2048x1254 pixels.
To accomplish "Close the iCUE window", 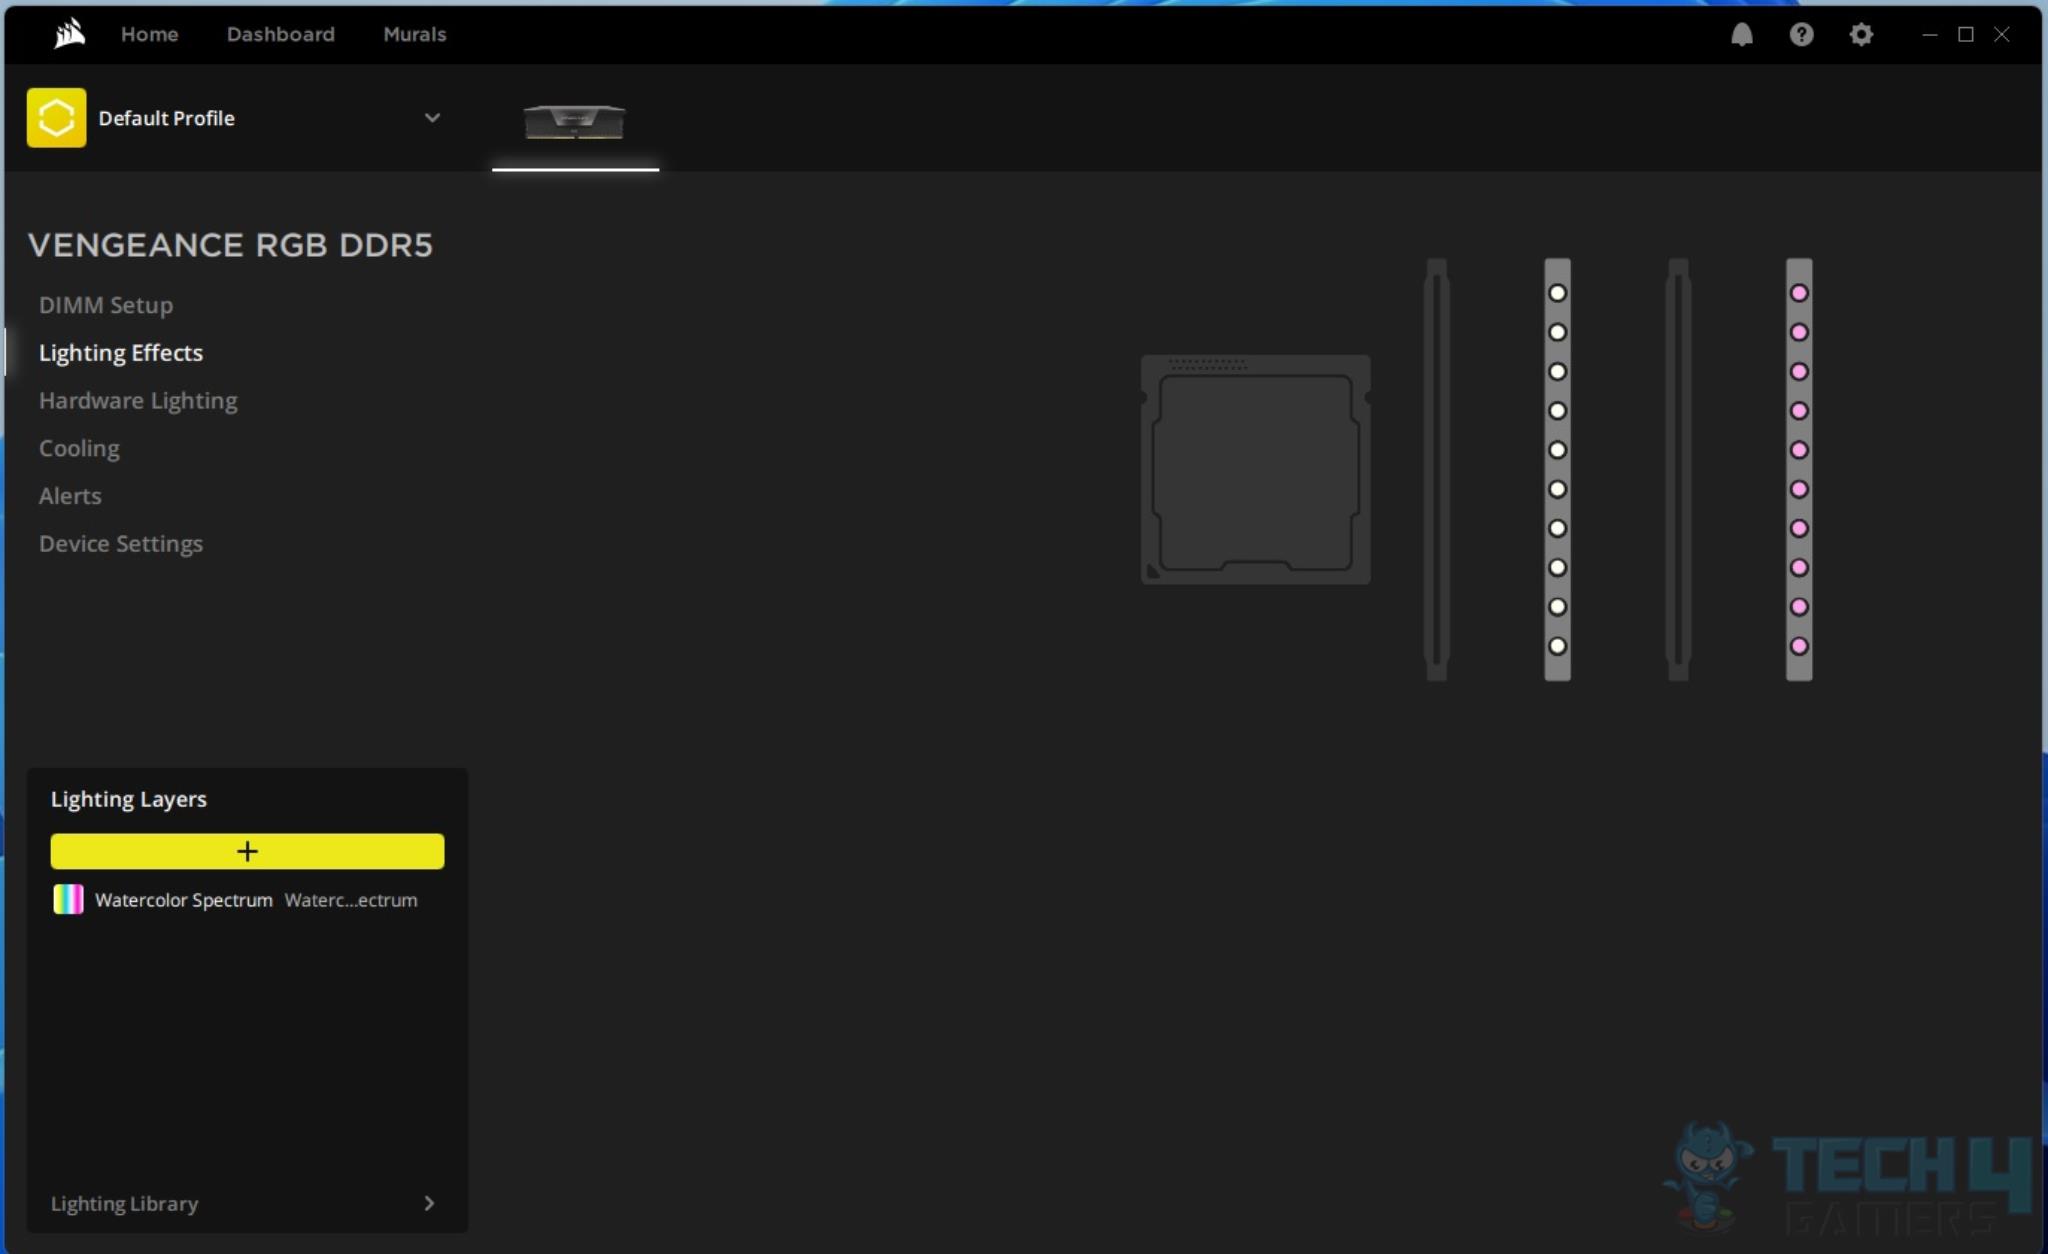I will pyautogui.click(x=2001, y=34).
